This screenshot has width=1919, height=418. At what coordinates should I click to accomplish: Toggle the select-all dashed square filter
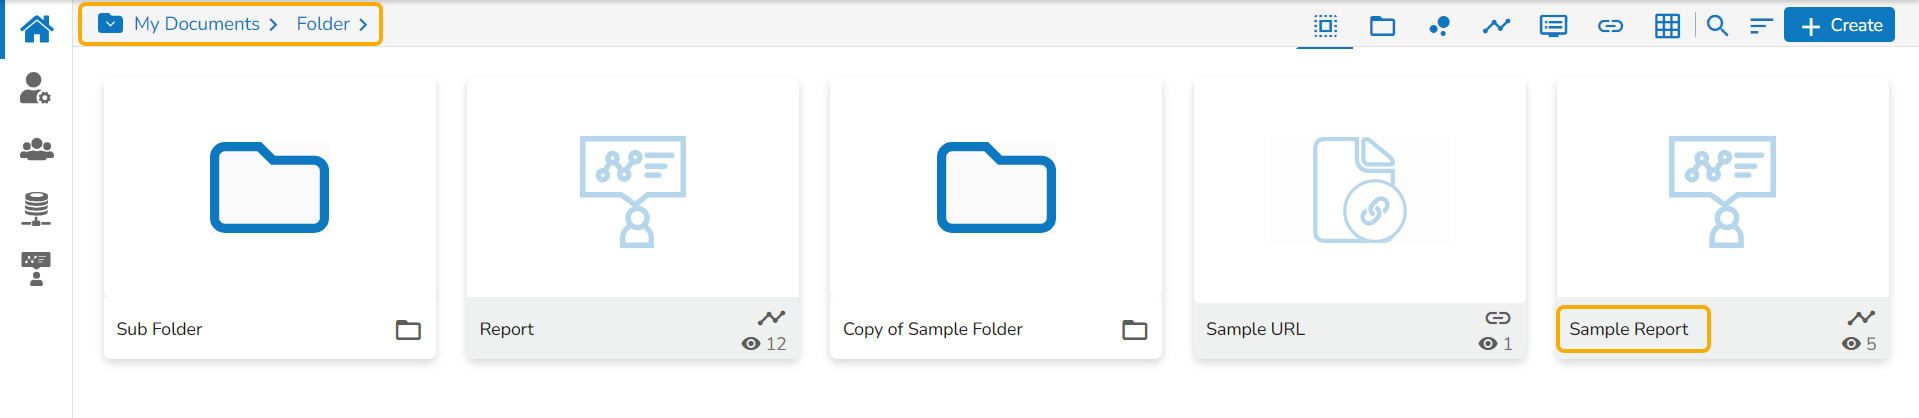click(1325, 26)
